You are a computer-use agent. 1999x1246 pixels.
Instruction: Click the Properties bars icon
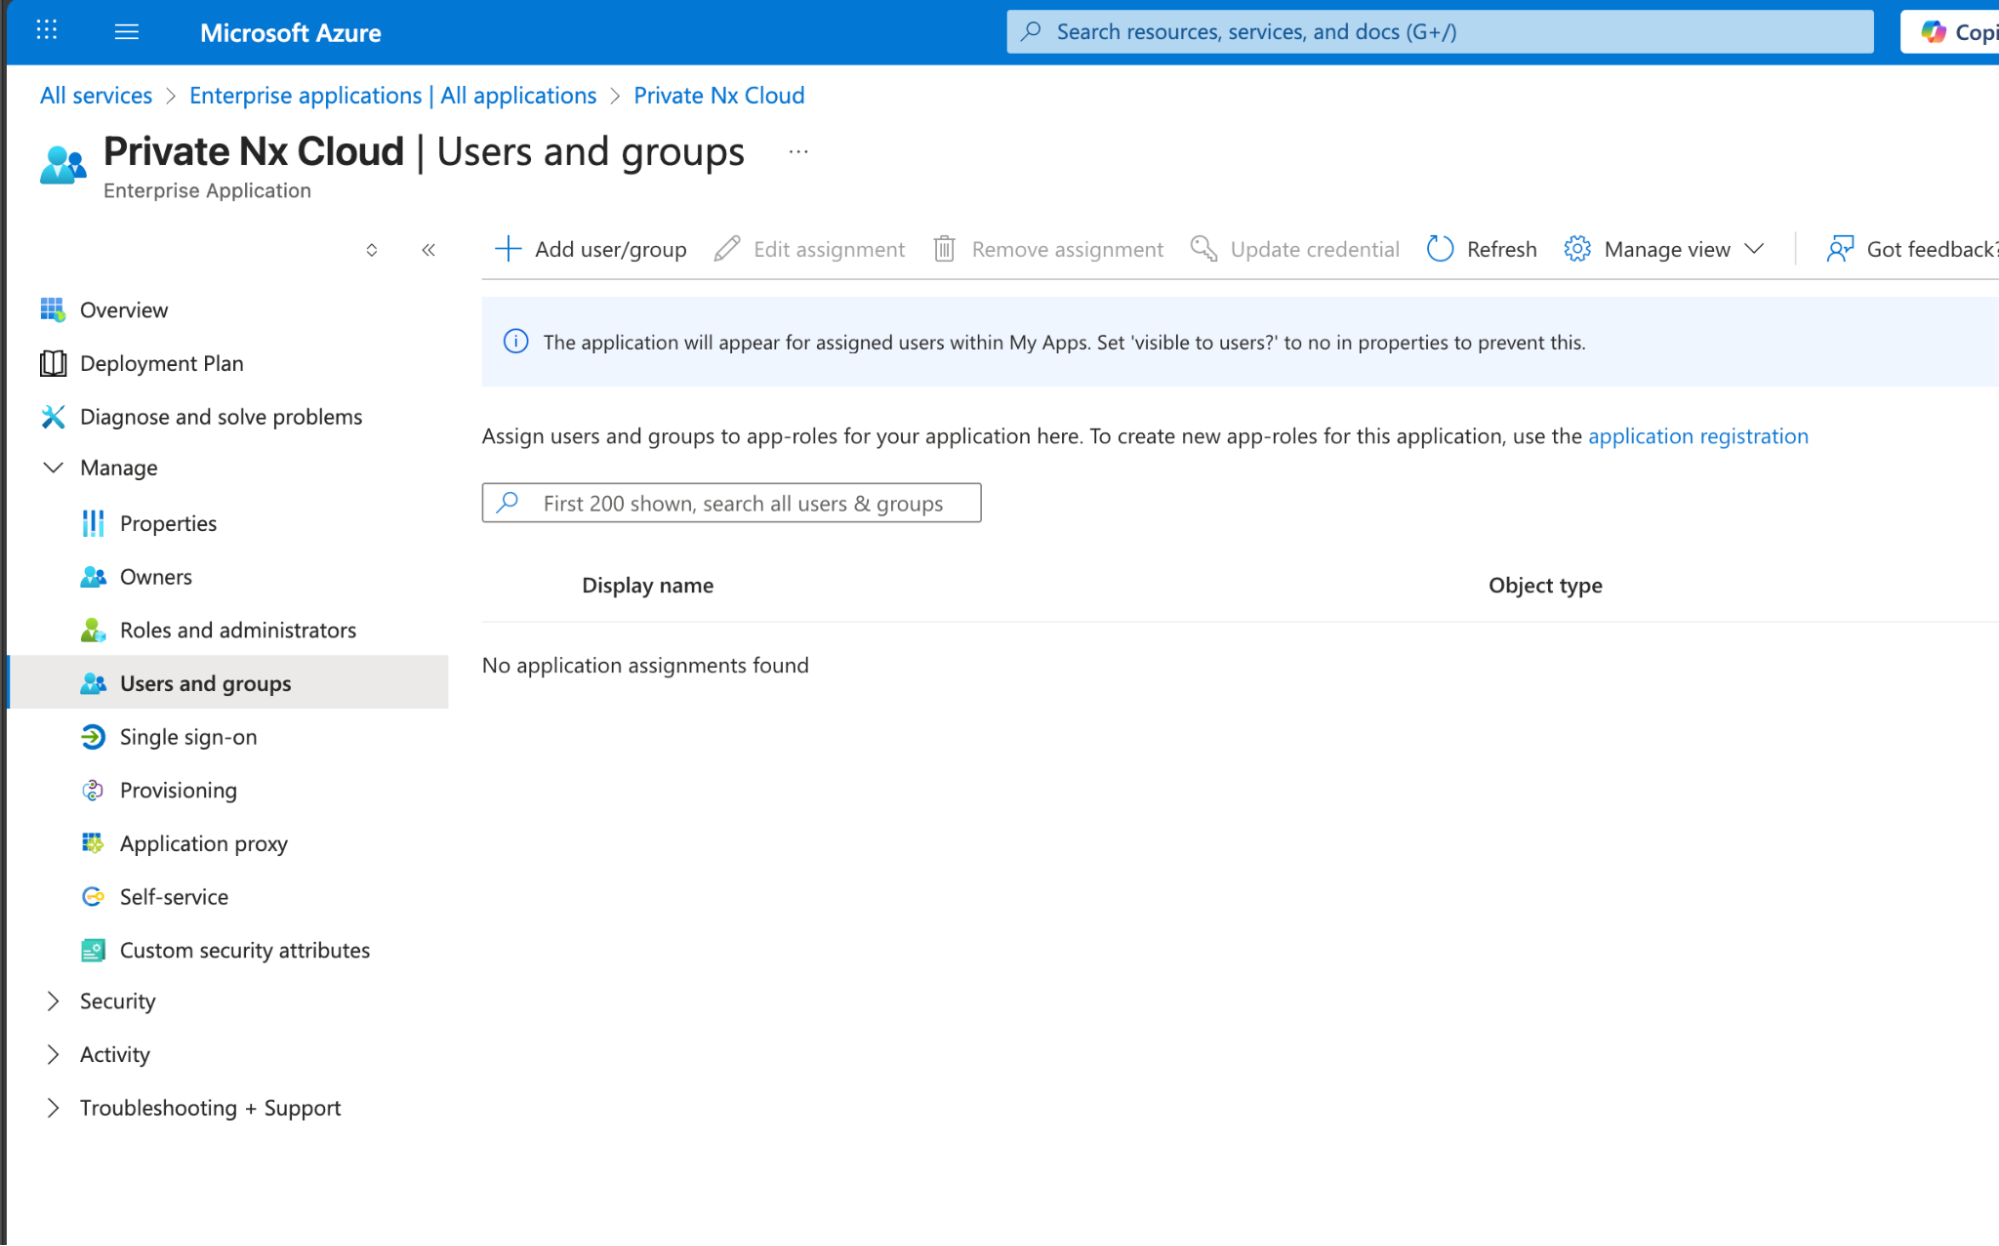click(93, 523)
